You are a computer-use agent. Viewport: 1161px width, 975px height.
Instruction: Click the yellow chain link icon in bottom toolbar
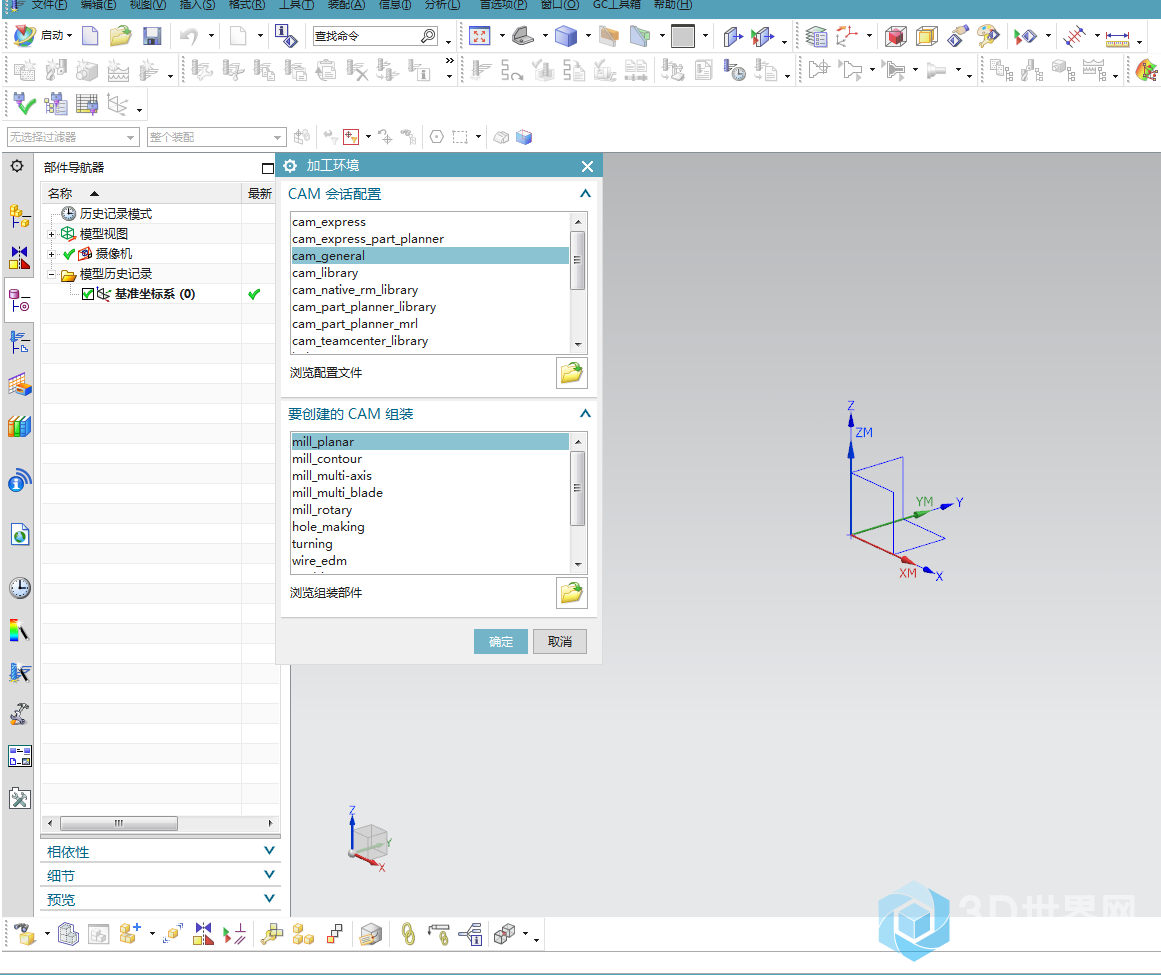coord(408,934)
